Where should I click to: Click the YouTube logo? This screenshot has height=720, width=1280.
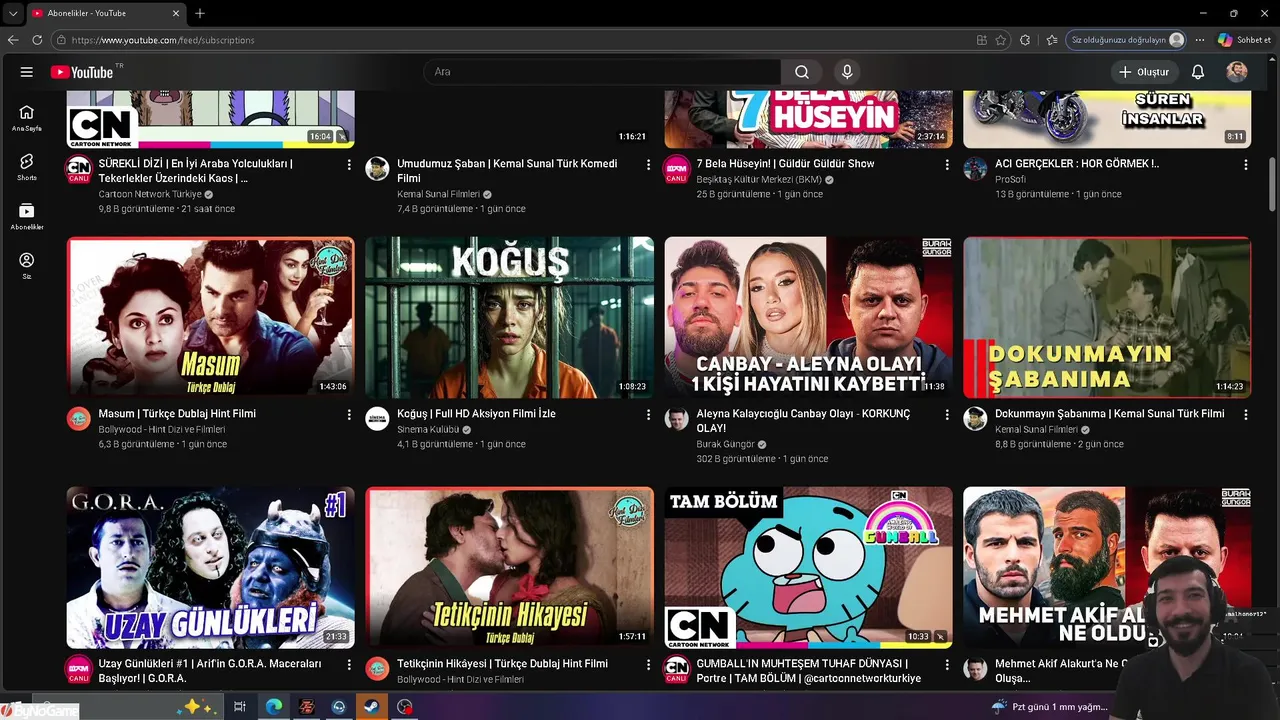pyautogui.click(x=82, y=72)
